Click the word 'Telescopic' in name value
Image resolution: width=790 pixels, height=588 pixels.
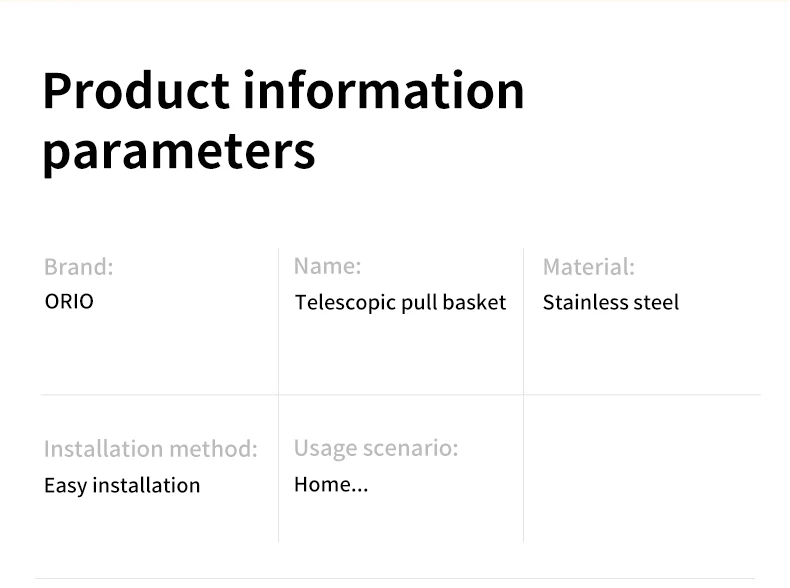(344, 302)
